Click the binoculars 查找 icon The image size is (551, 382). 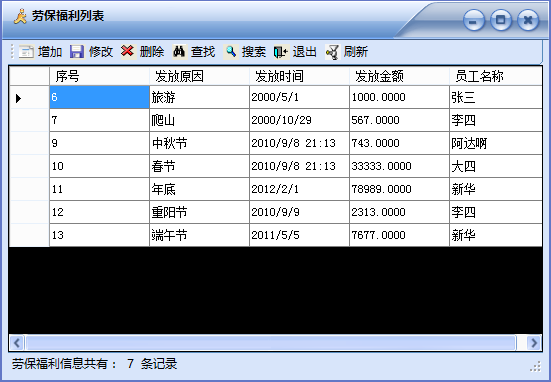coord(179,52)
